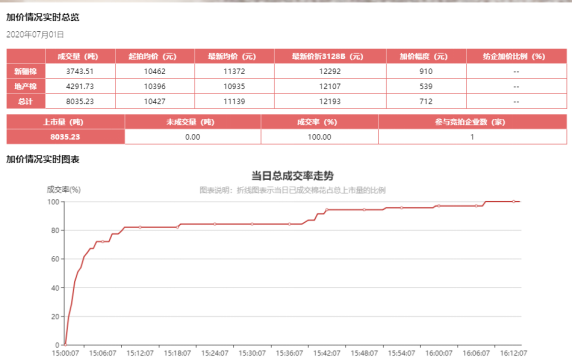Image resolution: width=572 pixels, height=361 pixels.
Task: Select the 成交率（%）header cell
Action: [x=320, y=122]
